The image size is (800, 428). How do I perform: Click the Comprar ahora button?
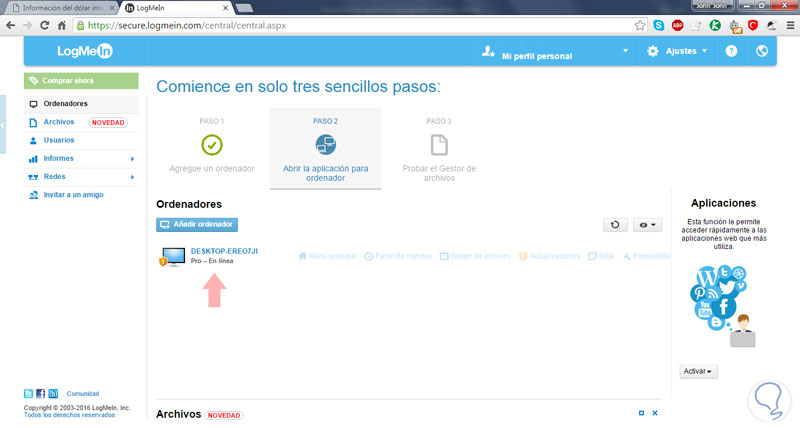tap(81, 81)
